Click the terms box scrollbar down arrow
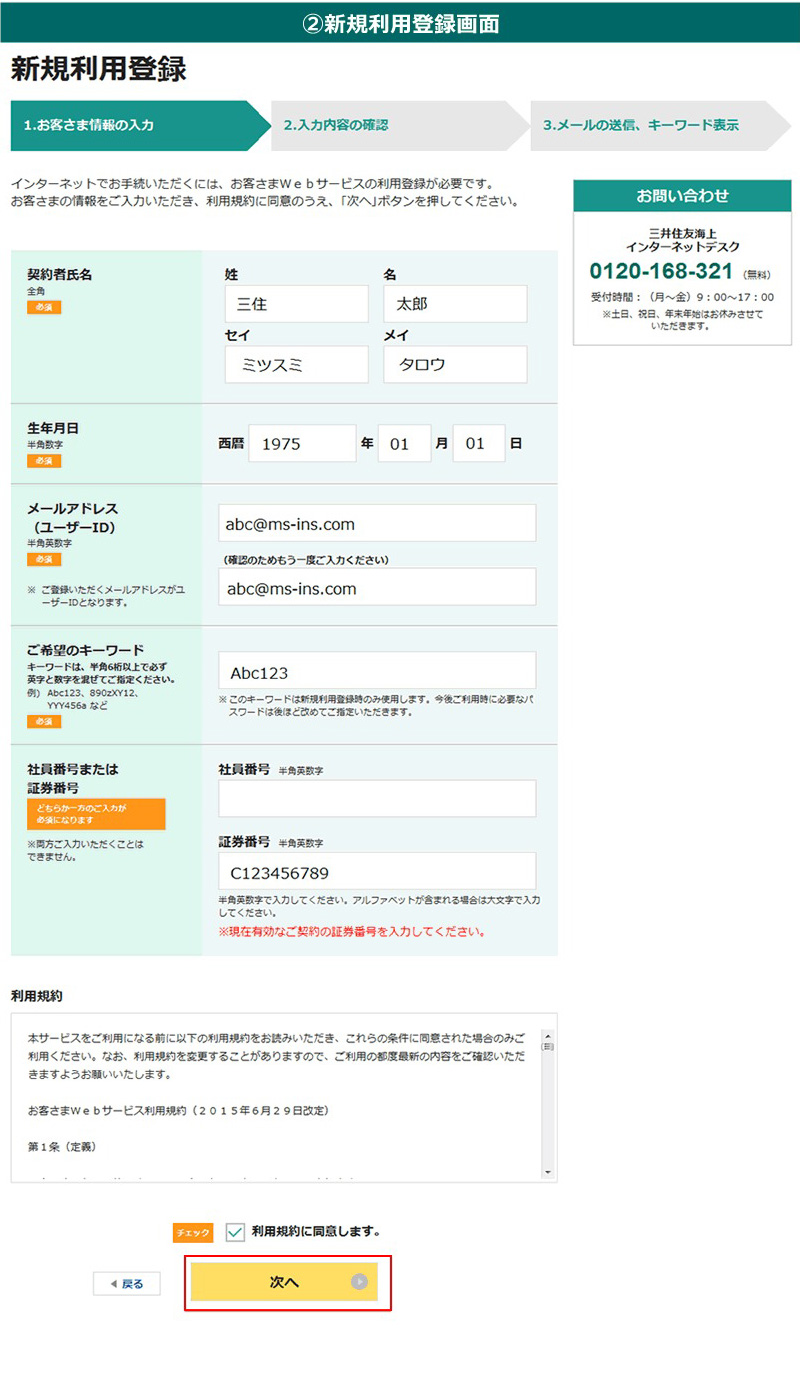This screenshot has height=1384, width=800. pos(547,1171)
